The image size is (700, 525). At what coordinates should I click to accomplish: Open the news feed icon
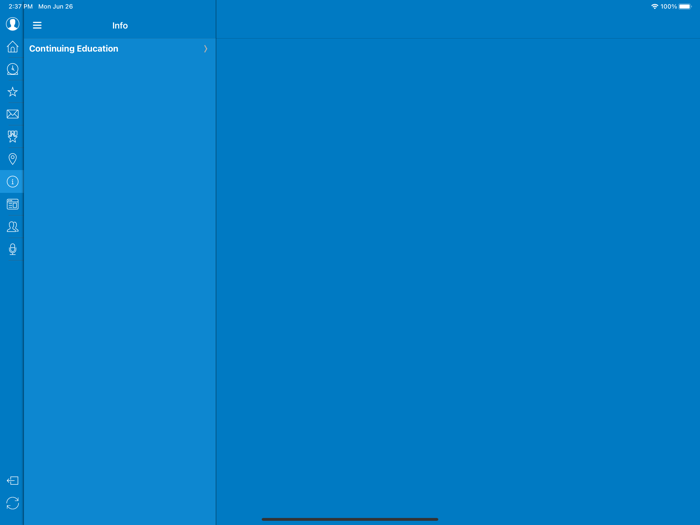[x=12, y=204]
